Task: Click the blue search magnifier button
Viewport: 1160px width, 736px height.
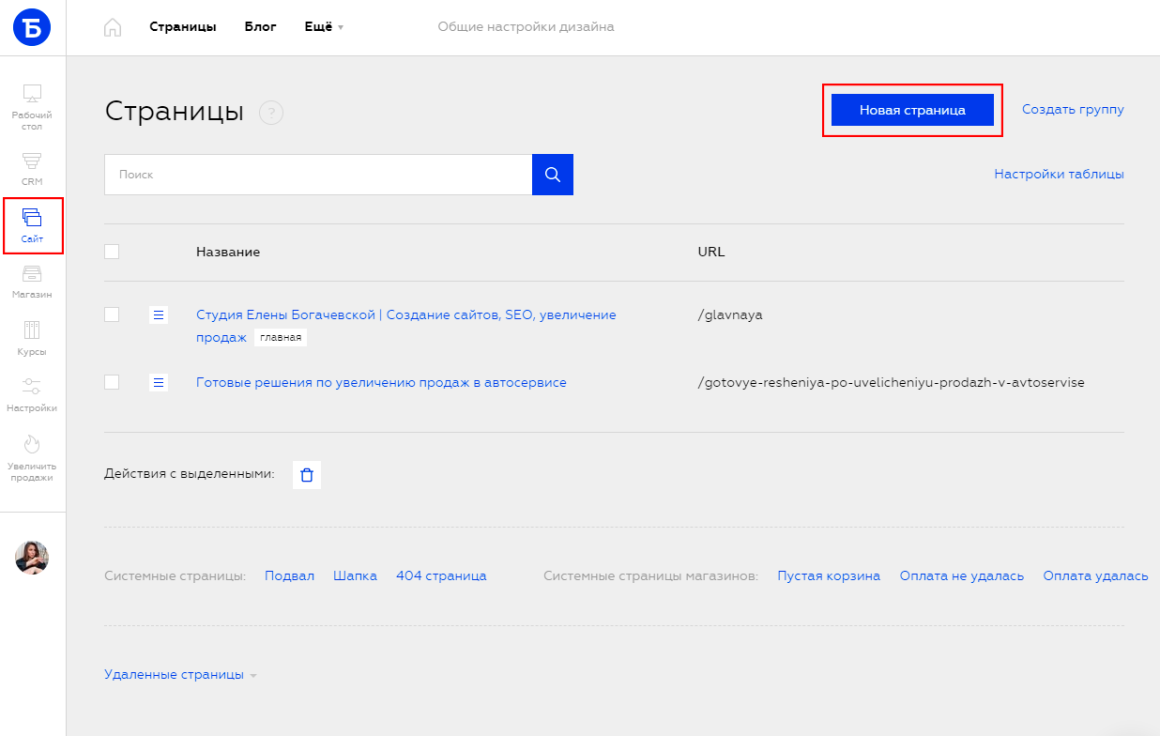Action: (553, 175)
